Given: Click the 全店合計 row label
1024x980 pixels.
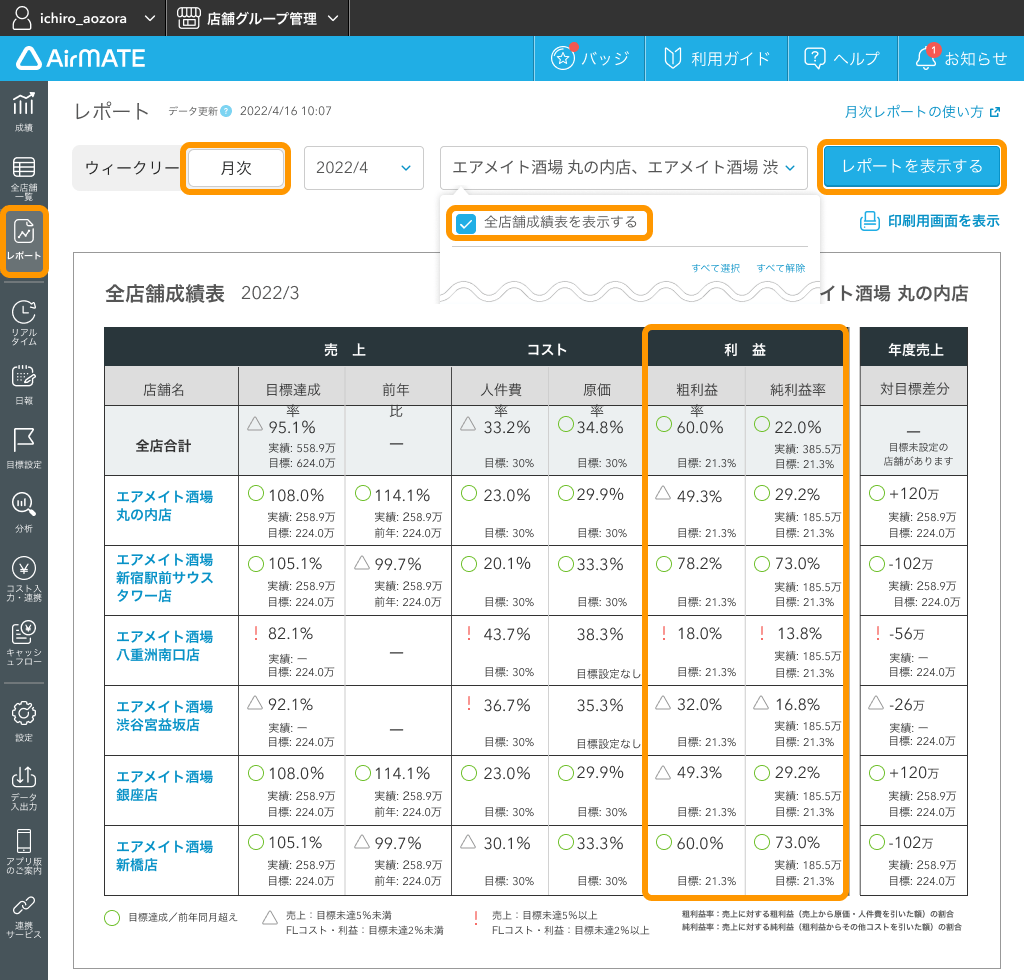Looking at the screenshot, I should [x=163, y=446].
